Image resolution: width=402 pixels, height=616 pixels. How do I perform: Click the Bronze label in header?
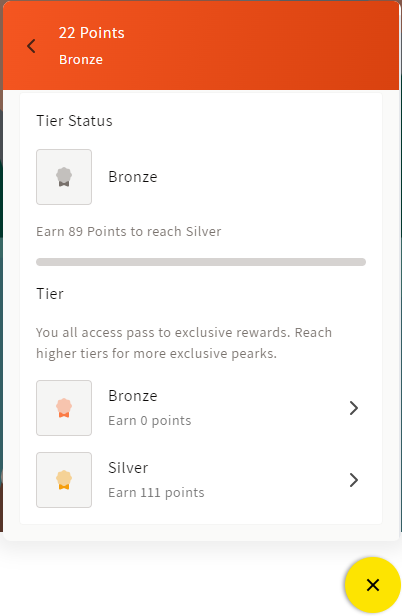click(81, 60)
